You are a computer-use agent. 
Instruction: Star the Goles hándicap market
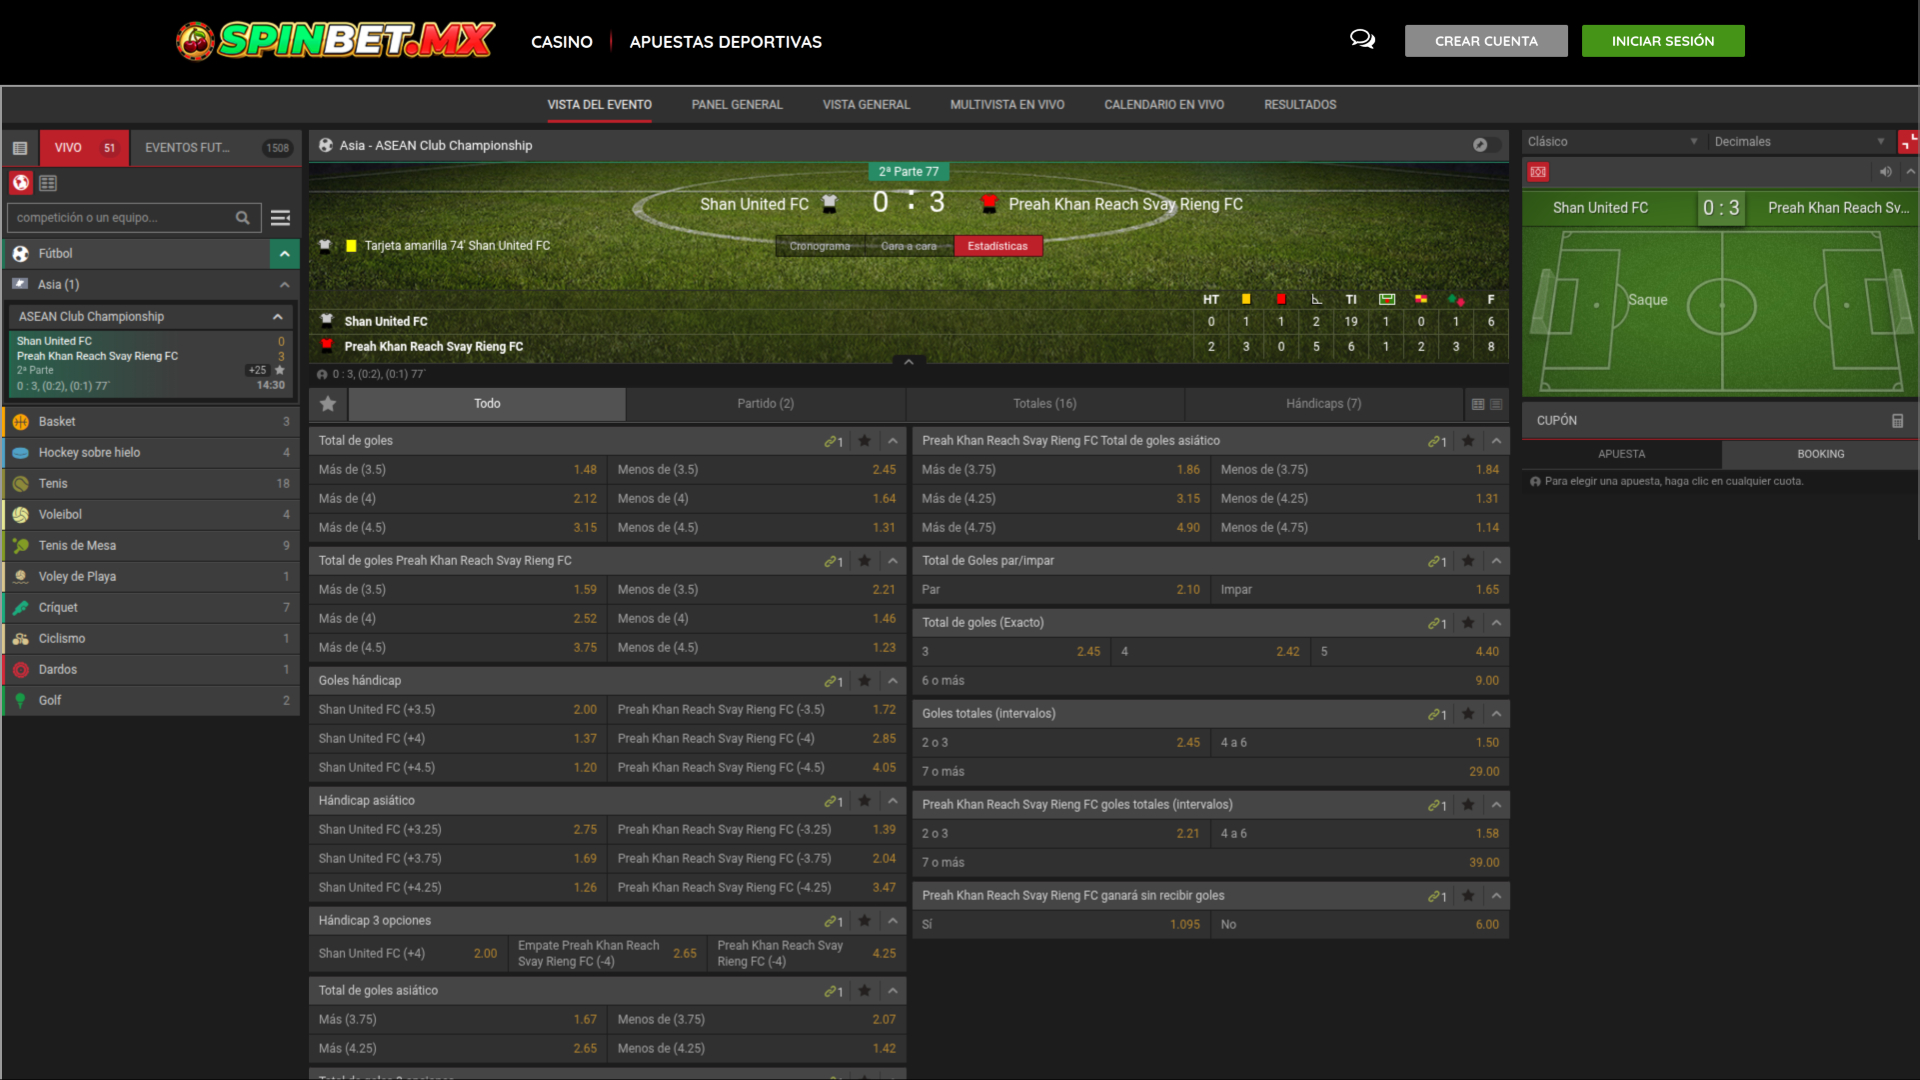click(x=864, y=681)
